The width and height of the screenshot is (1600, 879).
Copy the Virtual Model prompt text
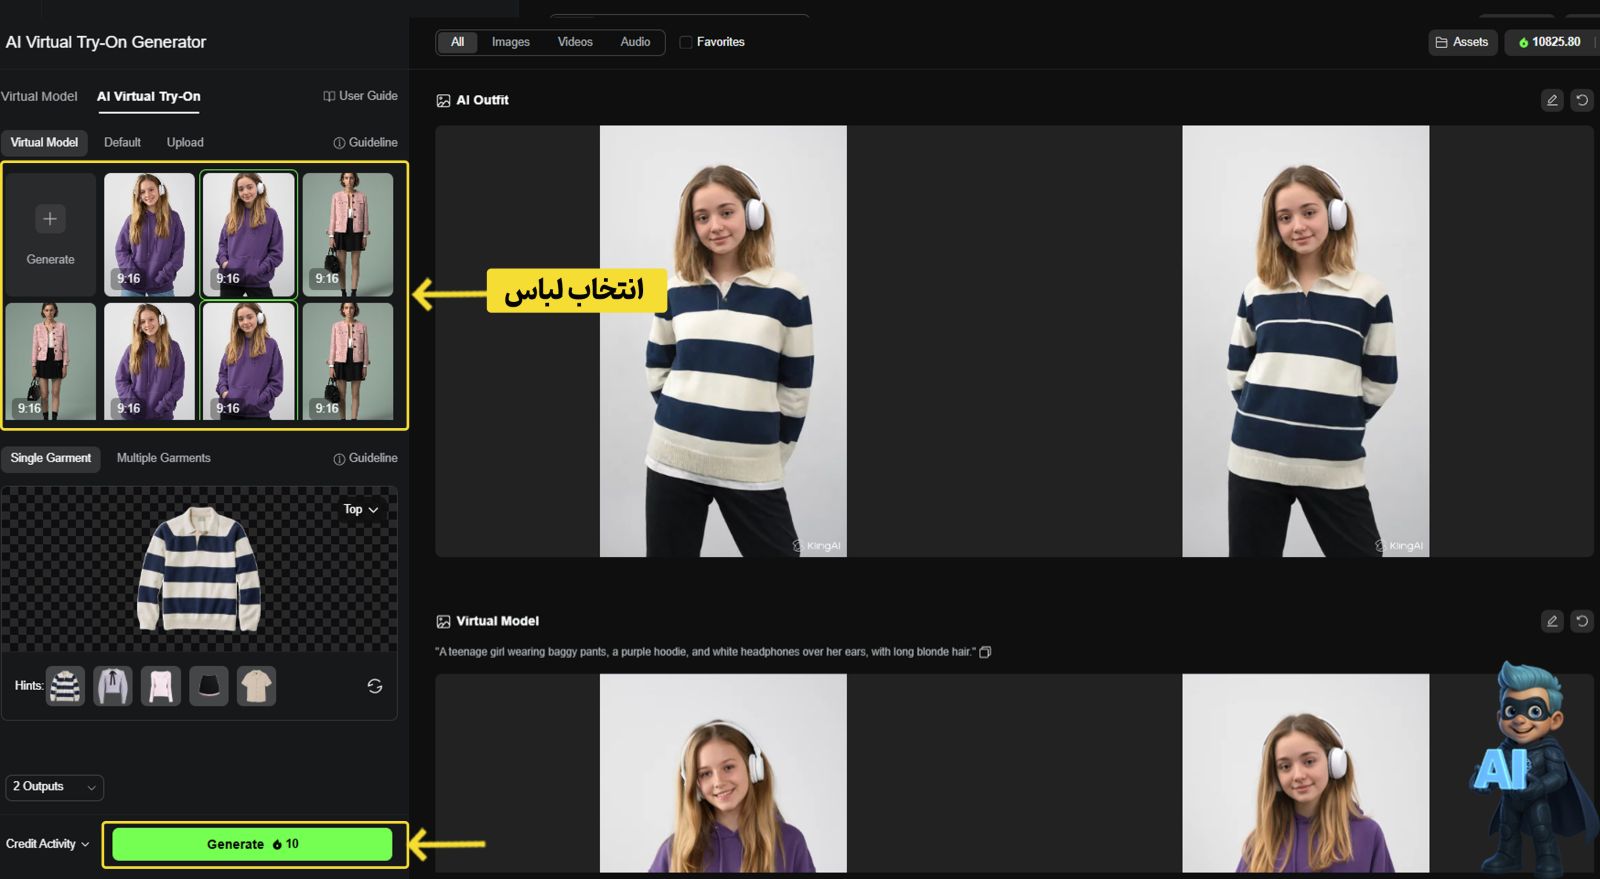pyautogui.click(x=985, y=652)
